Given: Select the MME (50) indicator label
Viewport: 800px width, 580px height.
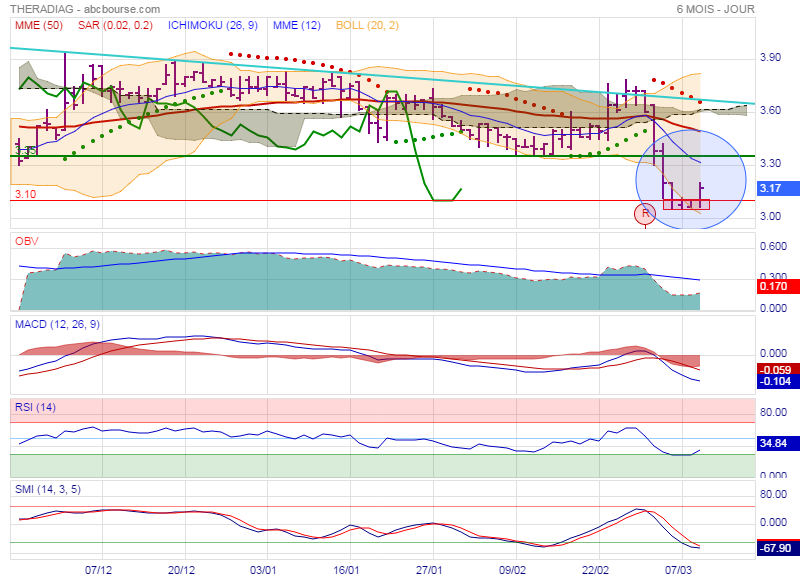Looking at the screenshot, I should click(x=39, y=25).
